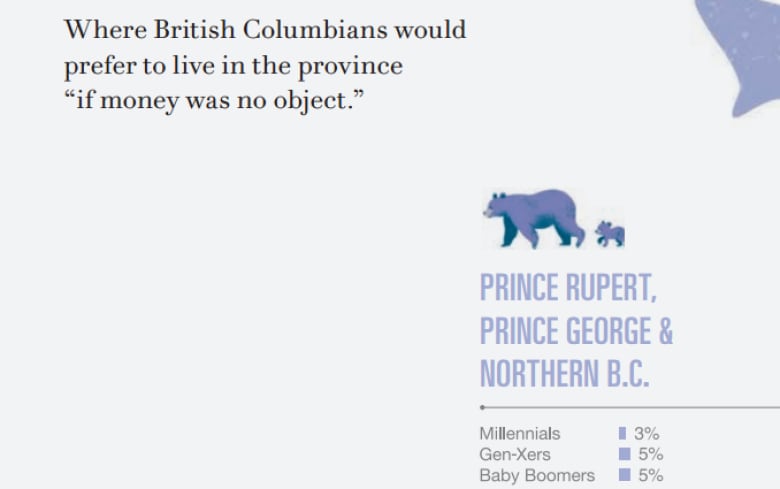This screenshot has height=489, width=780.
Task: Click the 5% value beside Gen-Xers
Action: coord(651,454)
